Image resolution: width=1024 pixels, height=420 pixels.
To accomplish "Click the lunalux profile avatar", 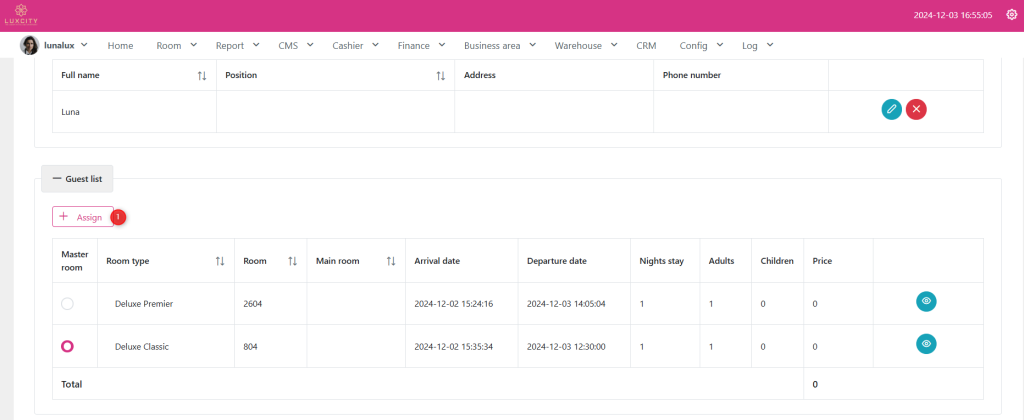I will pyautogui.click(x=30, y=45).
